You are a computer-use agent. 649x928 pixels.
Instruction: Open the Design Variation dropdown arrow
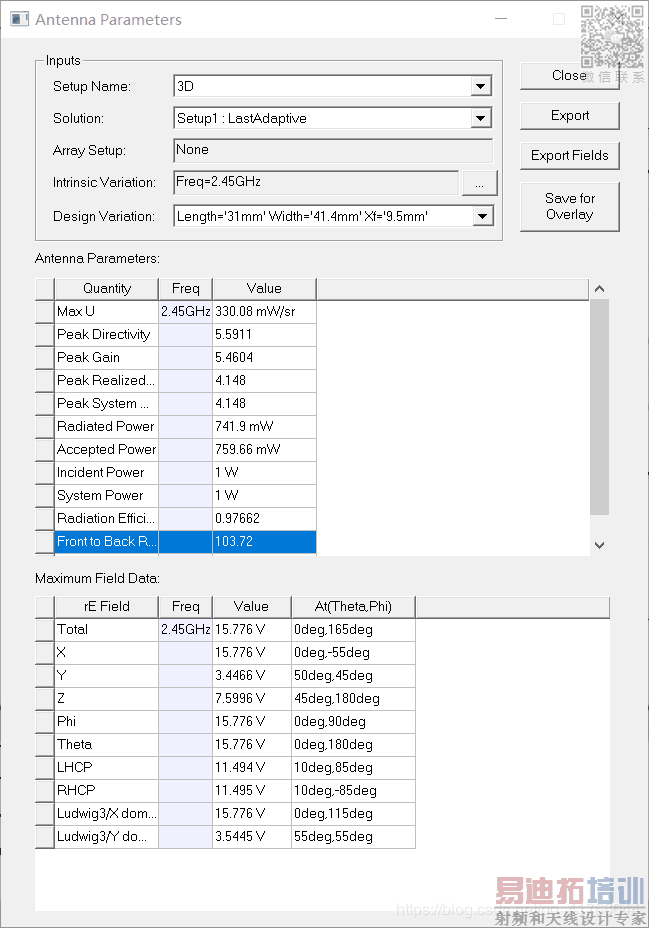(x=482, y=216)
